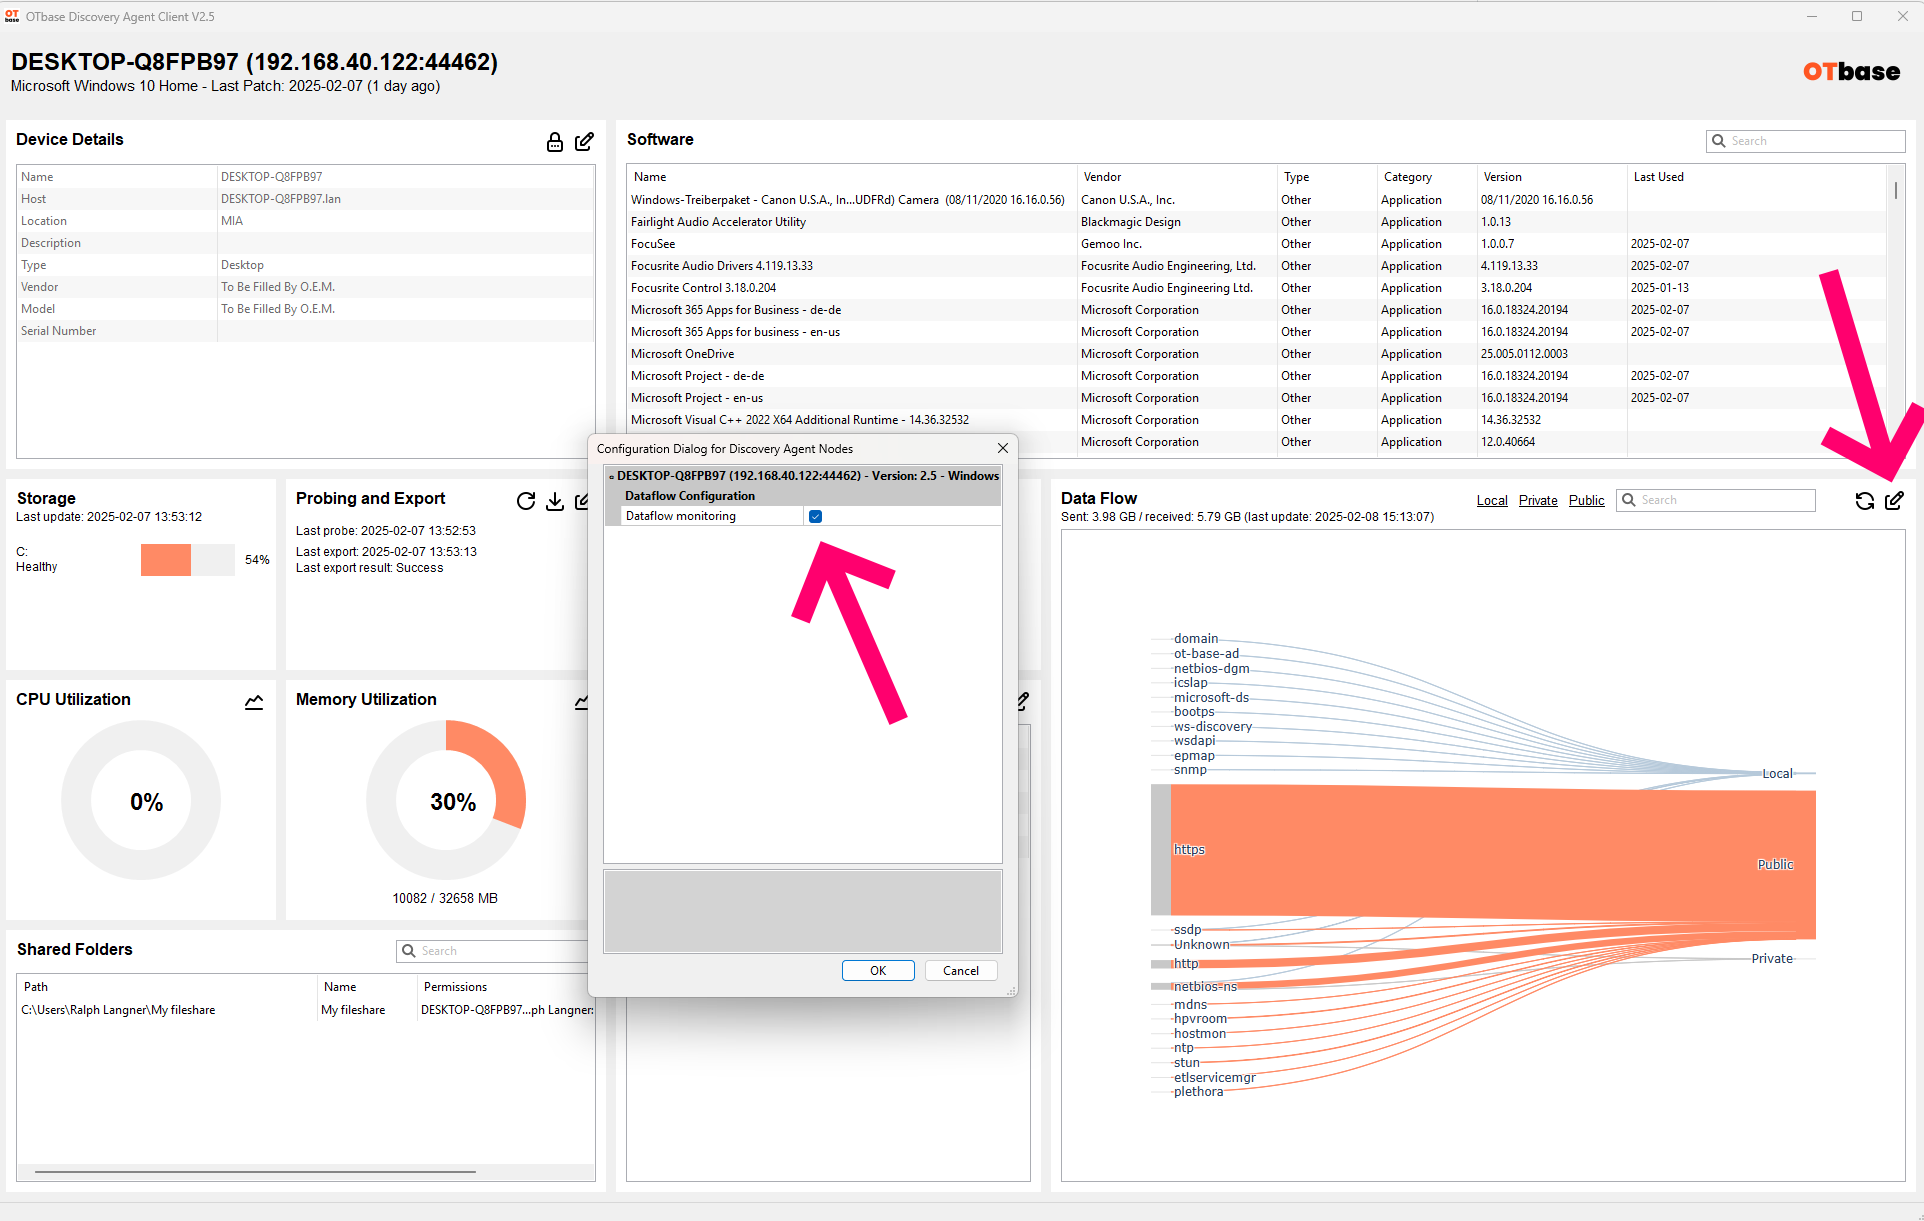1924x1221 pixels.
Task: Click the Probing and Export refresh icon
Action: point(526,501)
